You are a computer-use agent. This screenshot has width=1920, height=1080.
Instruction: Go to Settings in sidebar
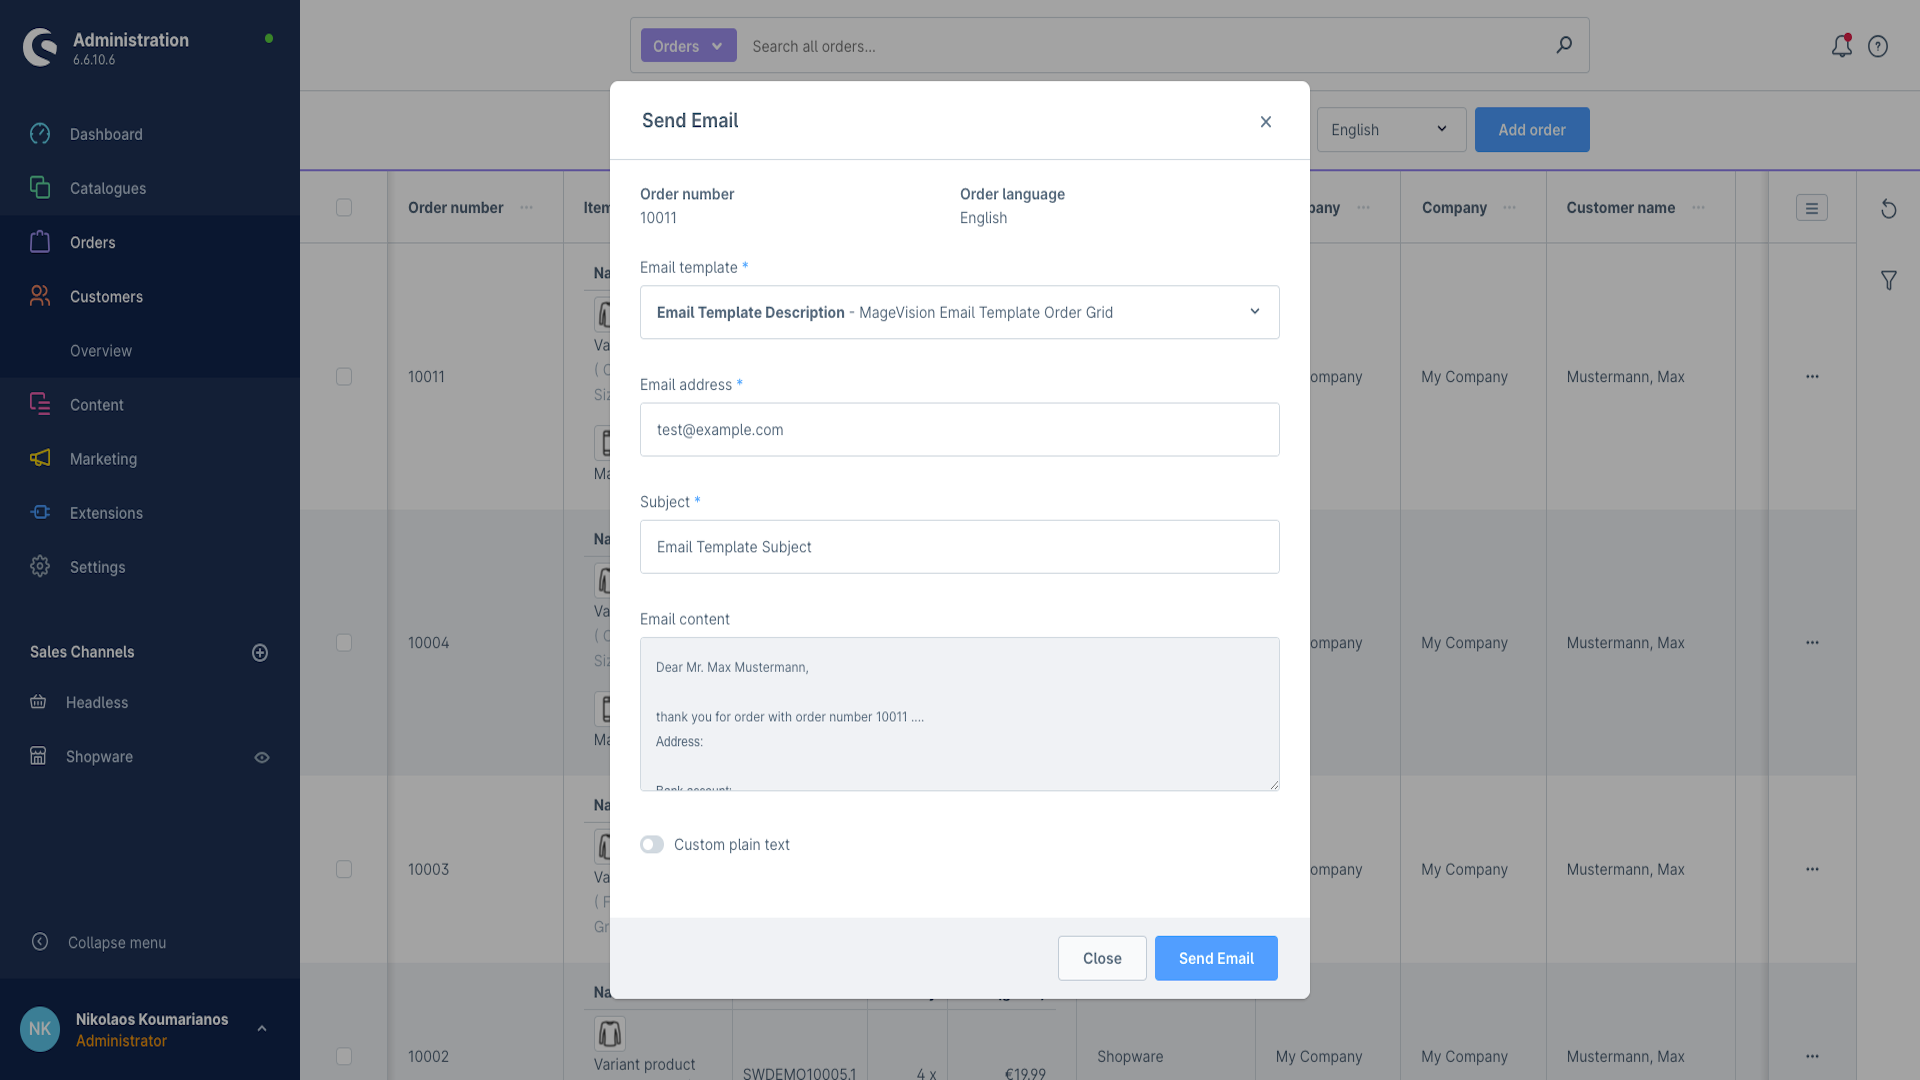(x=97, y=567)
